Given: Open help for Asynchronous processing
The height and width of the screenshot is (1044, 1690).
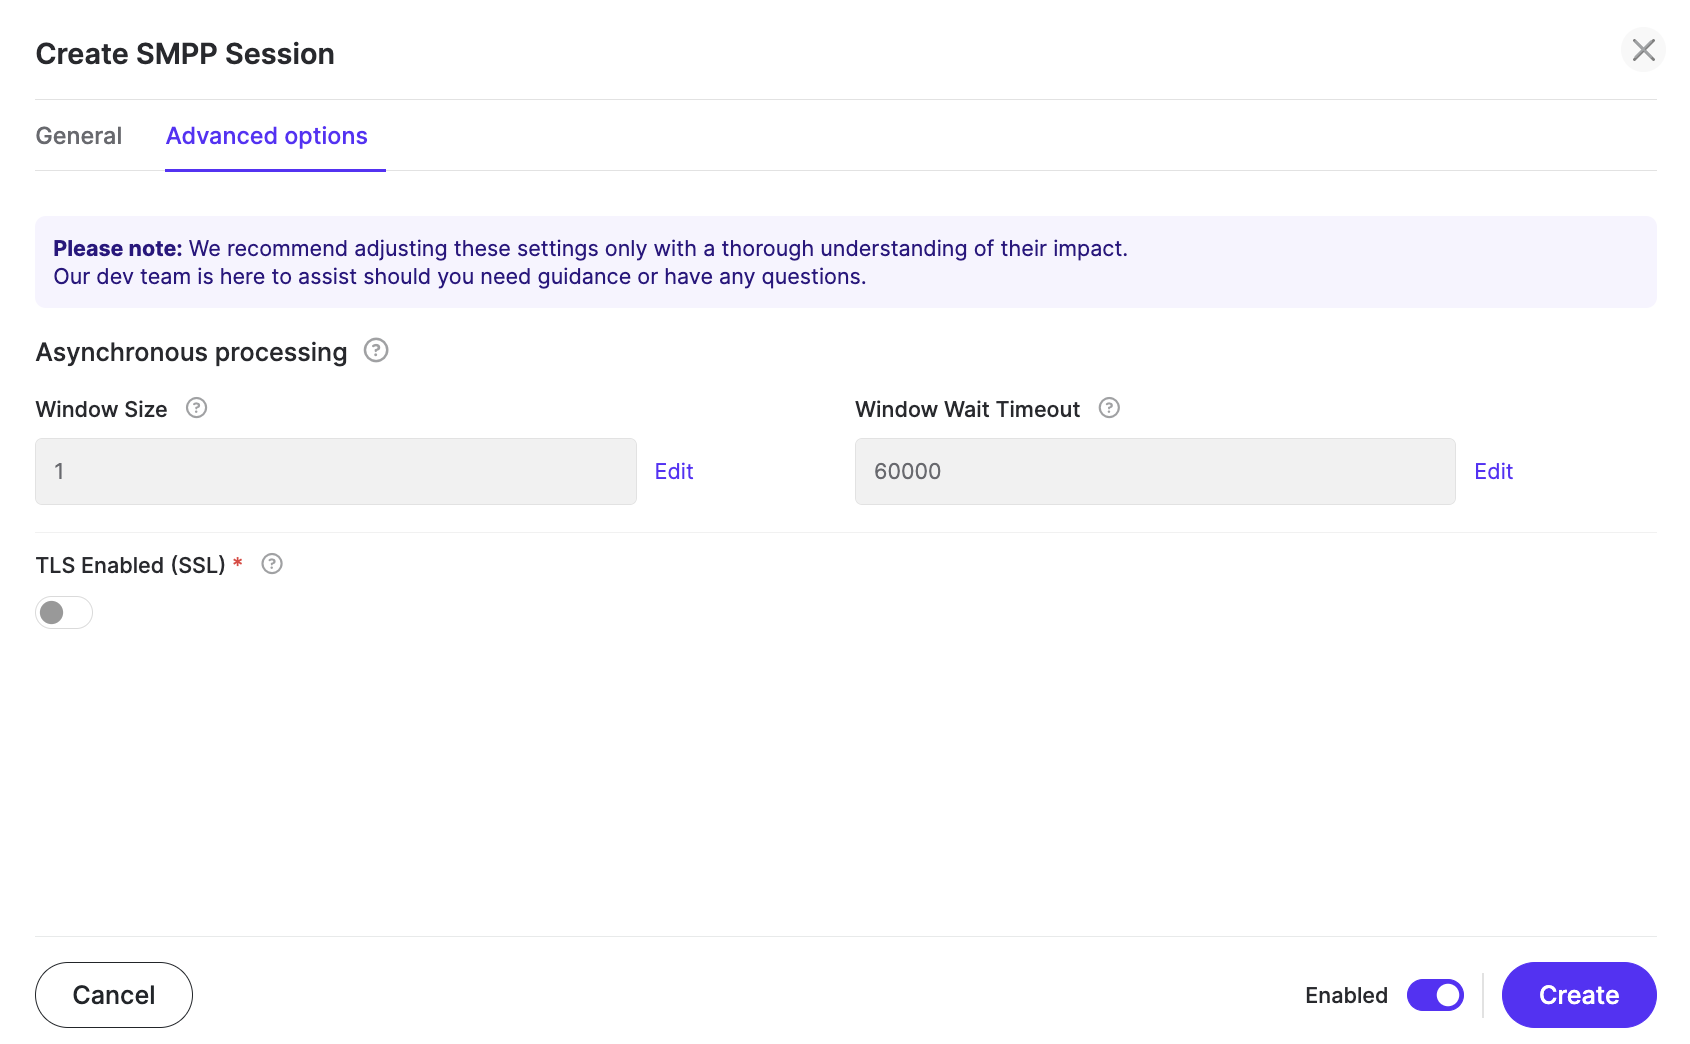Looking at the screenshot, I should (x=375, y=351).
